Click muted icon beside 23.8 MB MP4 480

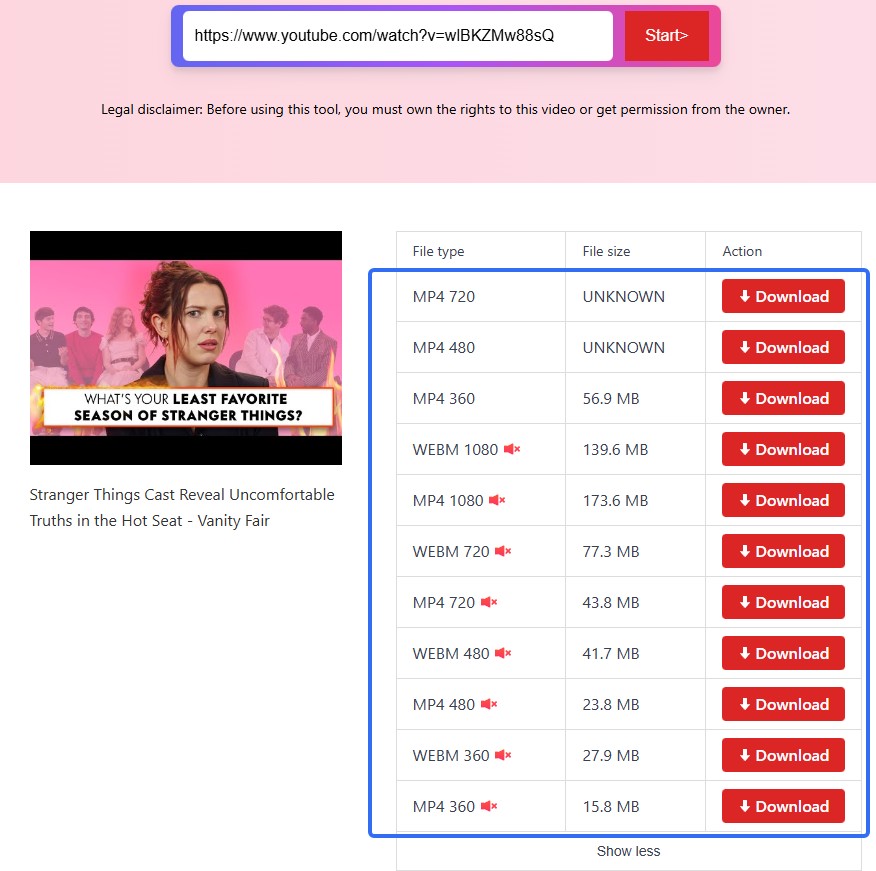coord(489,705)
